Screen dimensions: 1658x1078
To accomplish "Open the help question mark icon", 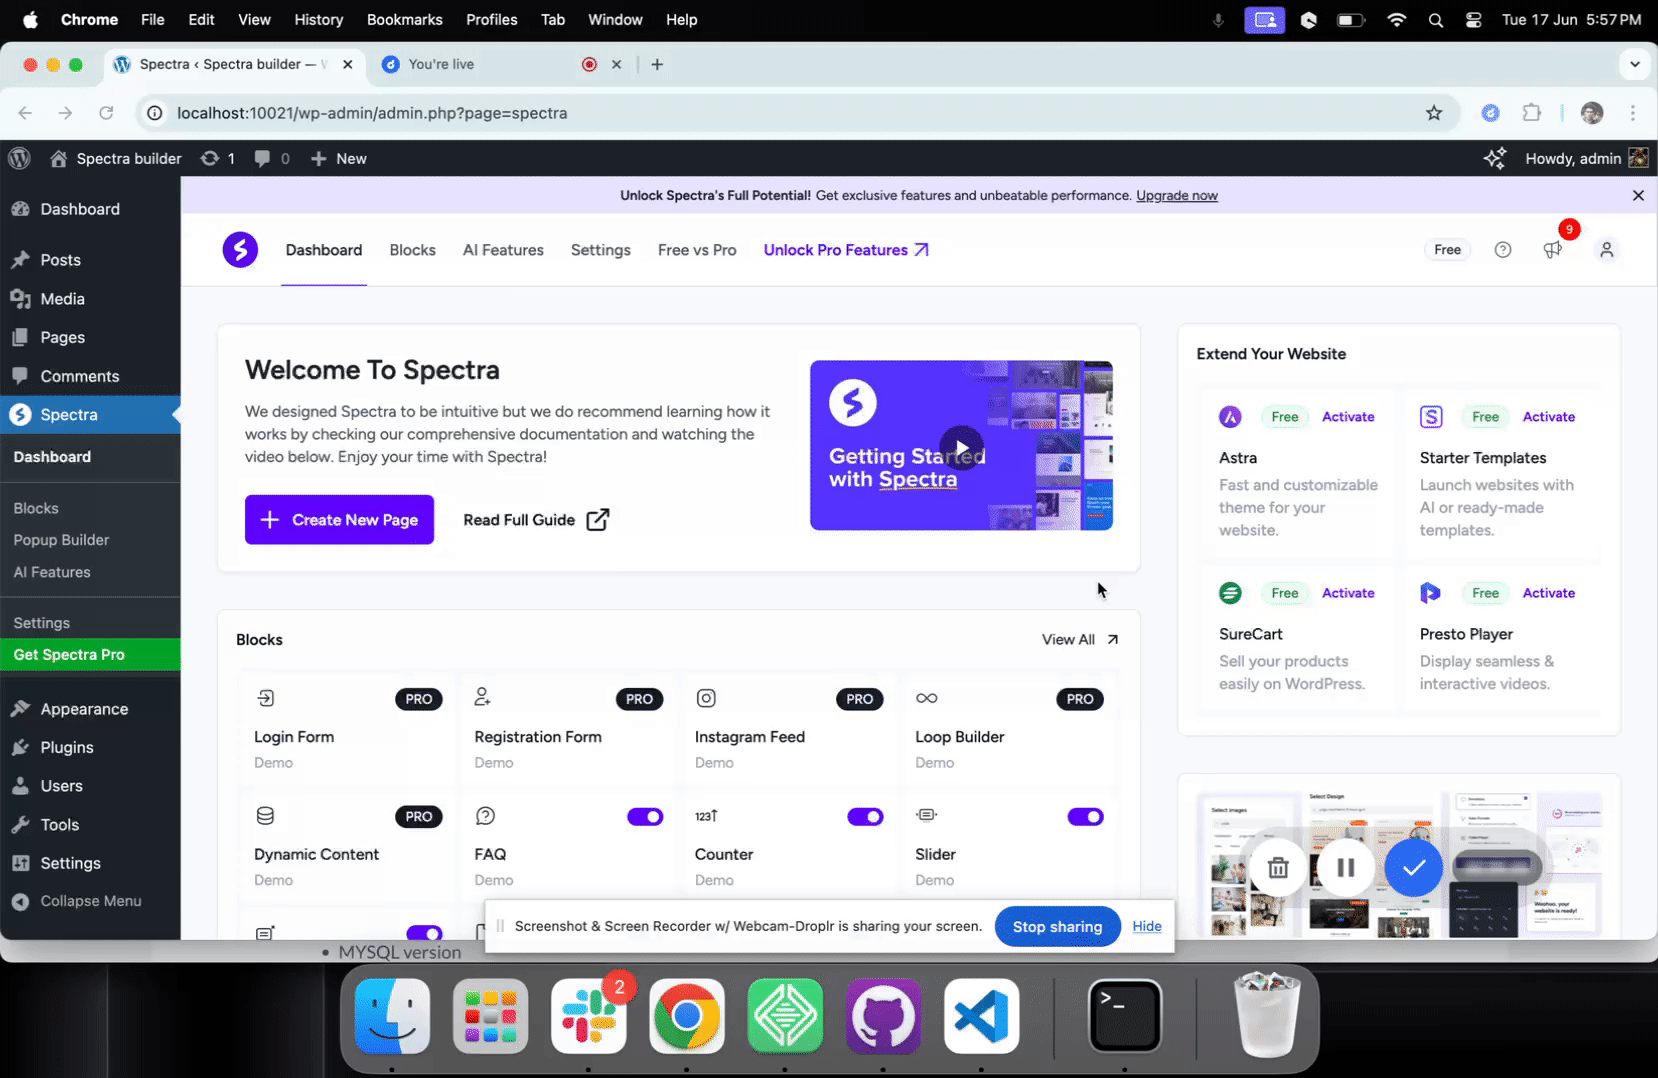I will click(x=1502, y=250).
